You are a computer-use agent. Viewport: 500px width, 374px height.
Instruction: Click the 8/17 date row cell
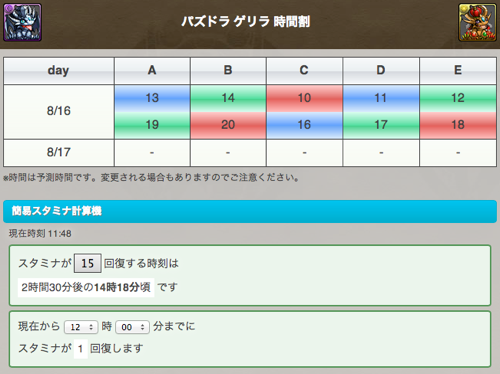(x=59, y=153)
